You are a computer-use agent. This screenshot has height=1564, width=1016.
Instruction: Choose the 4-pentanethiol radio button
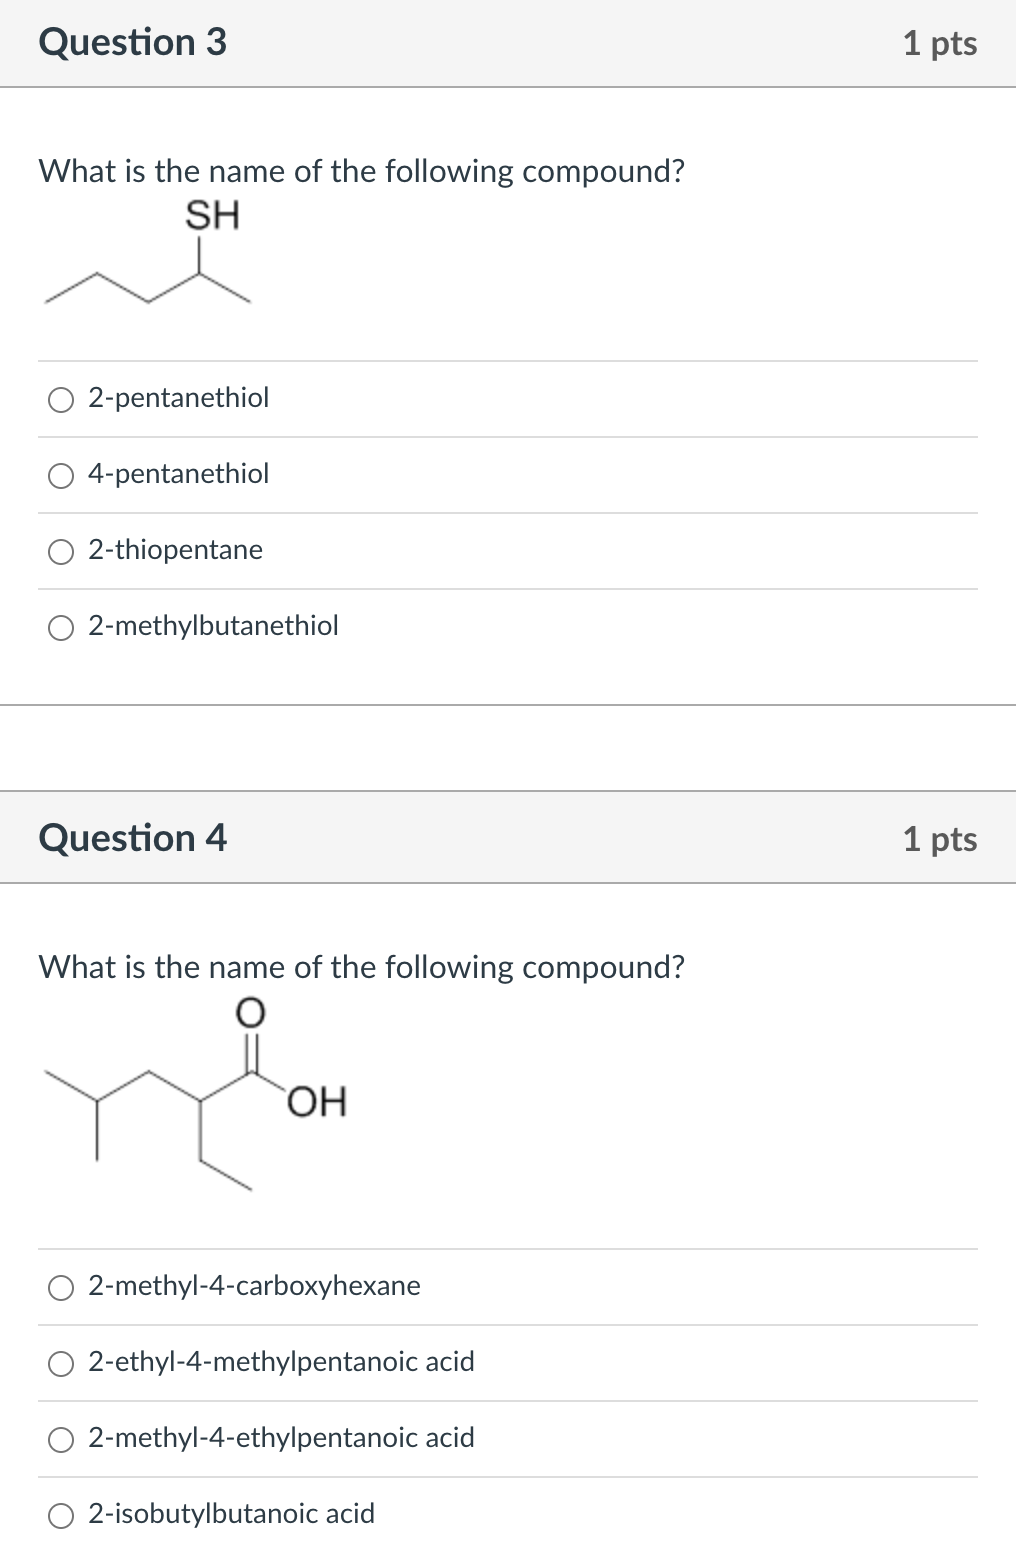coord(61,475)
